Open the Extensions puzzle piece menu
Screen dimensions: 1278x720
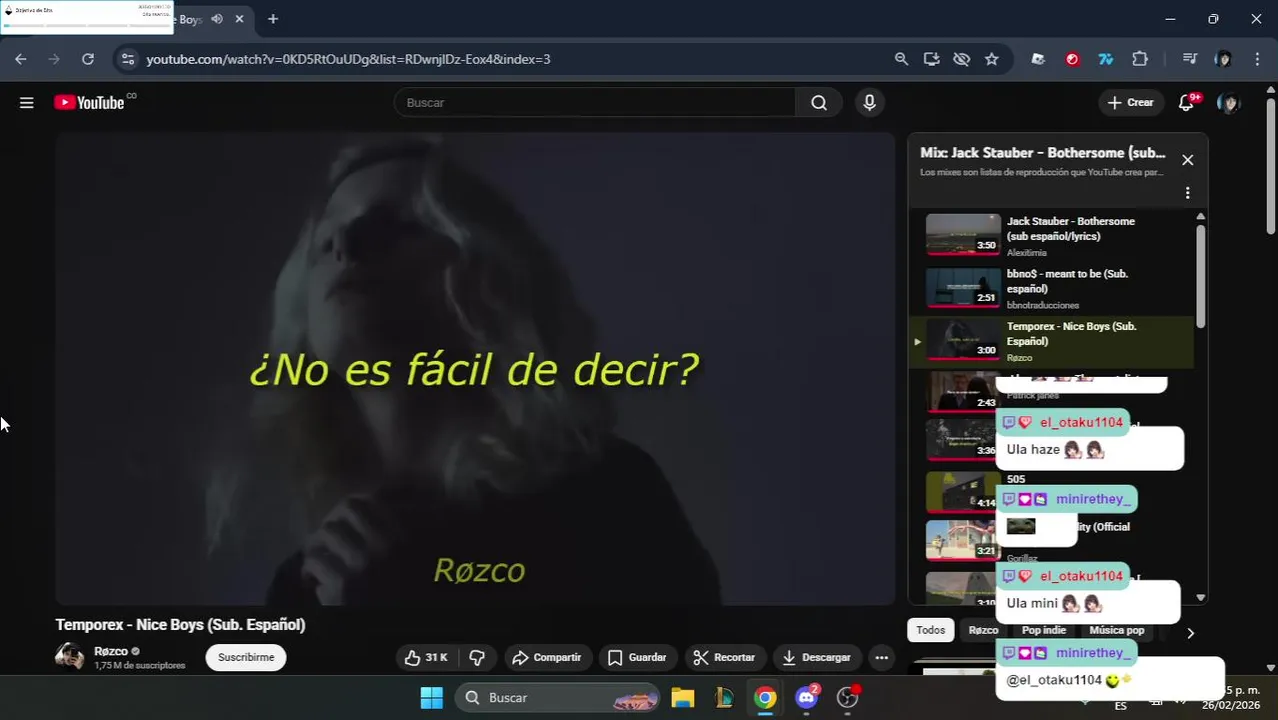[1140, 59]
